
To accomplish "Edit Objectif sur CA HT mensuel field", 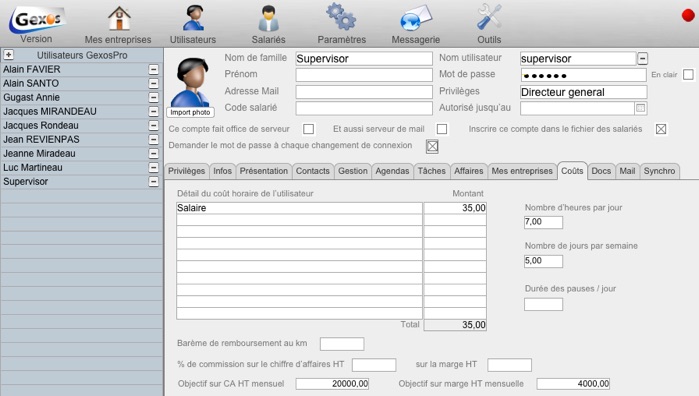I will click(x=332, y=384).
